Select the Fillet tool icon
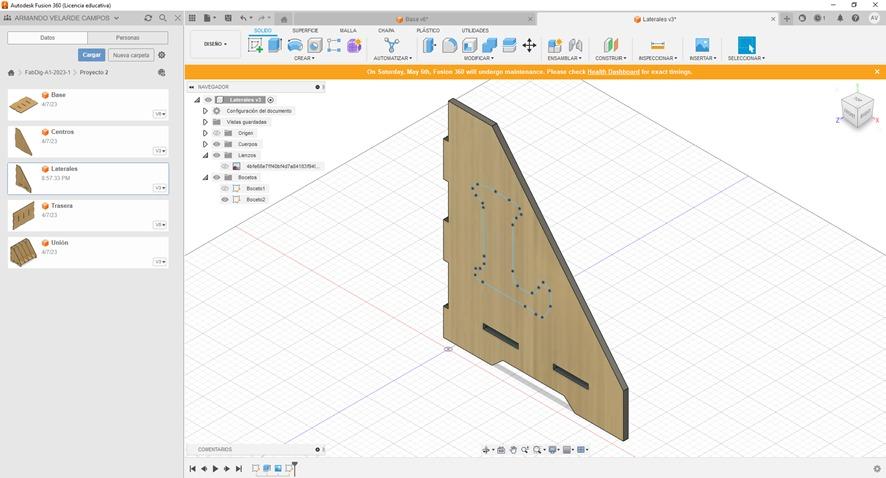 click(x=450, y=45)
